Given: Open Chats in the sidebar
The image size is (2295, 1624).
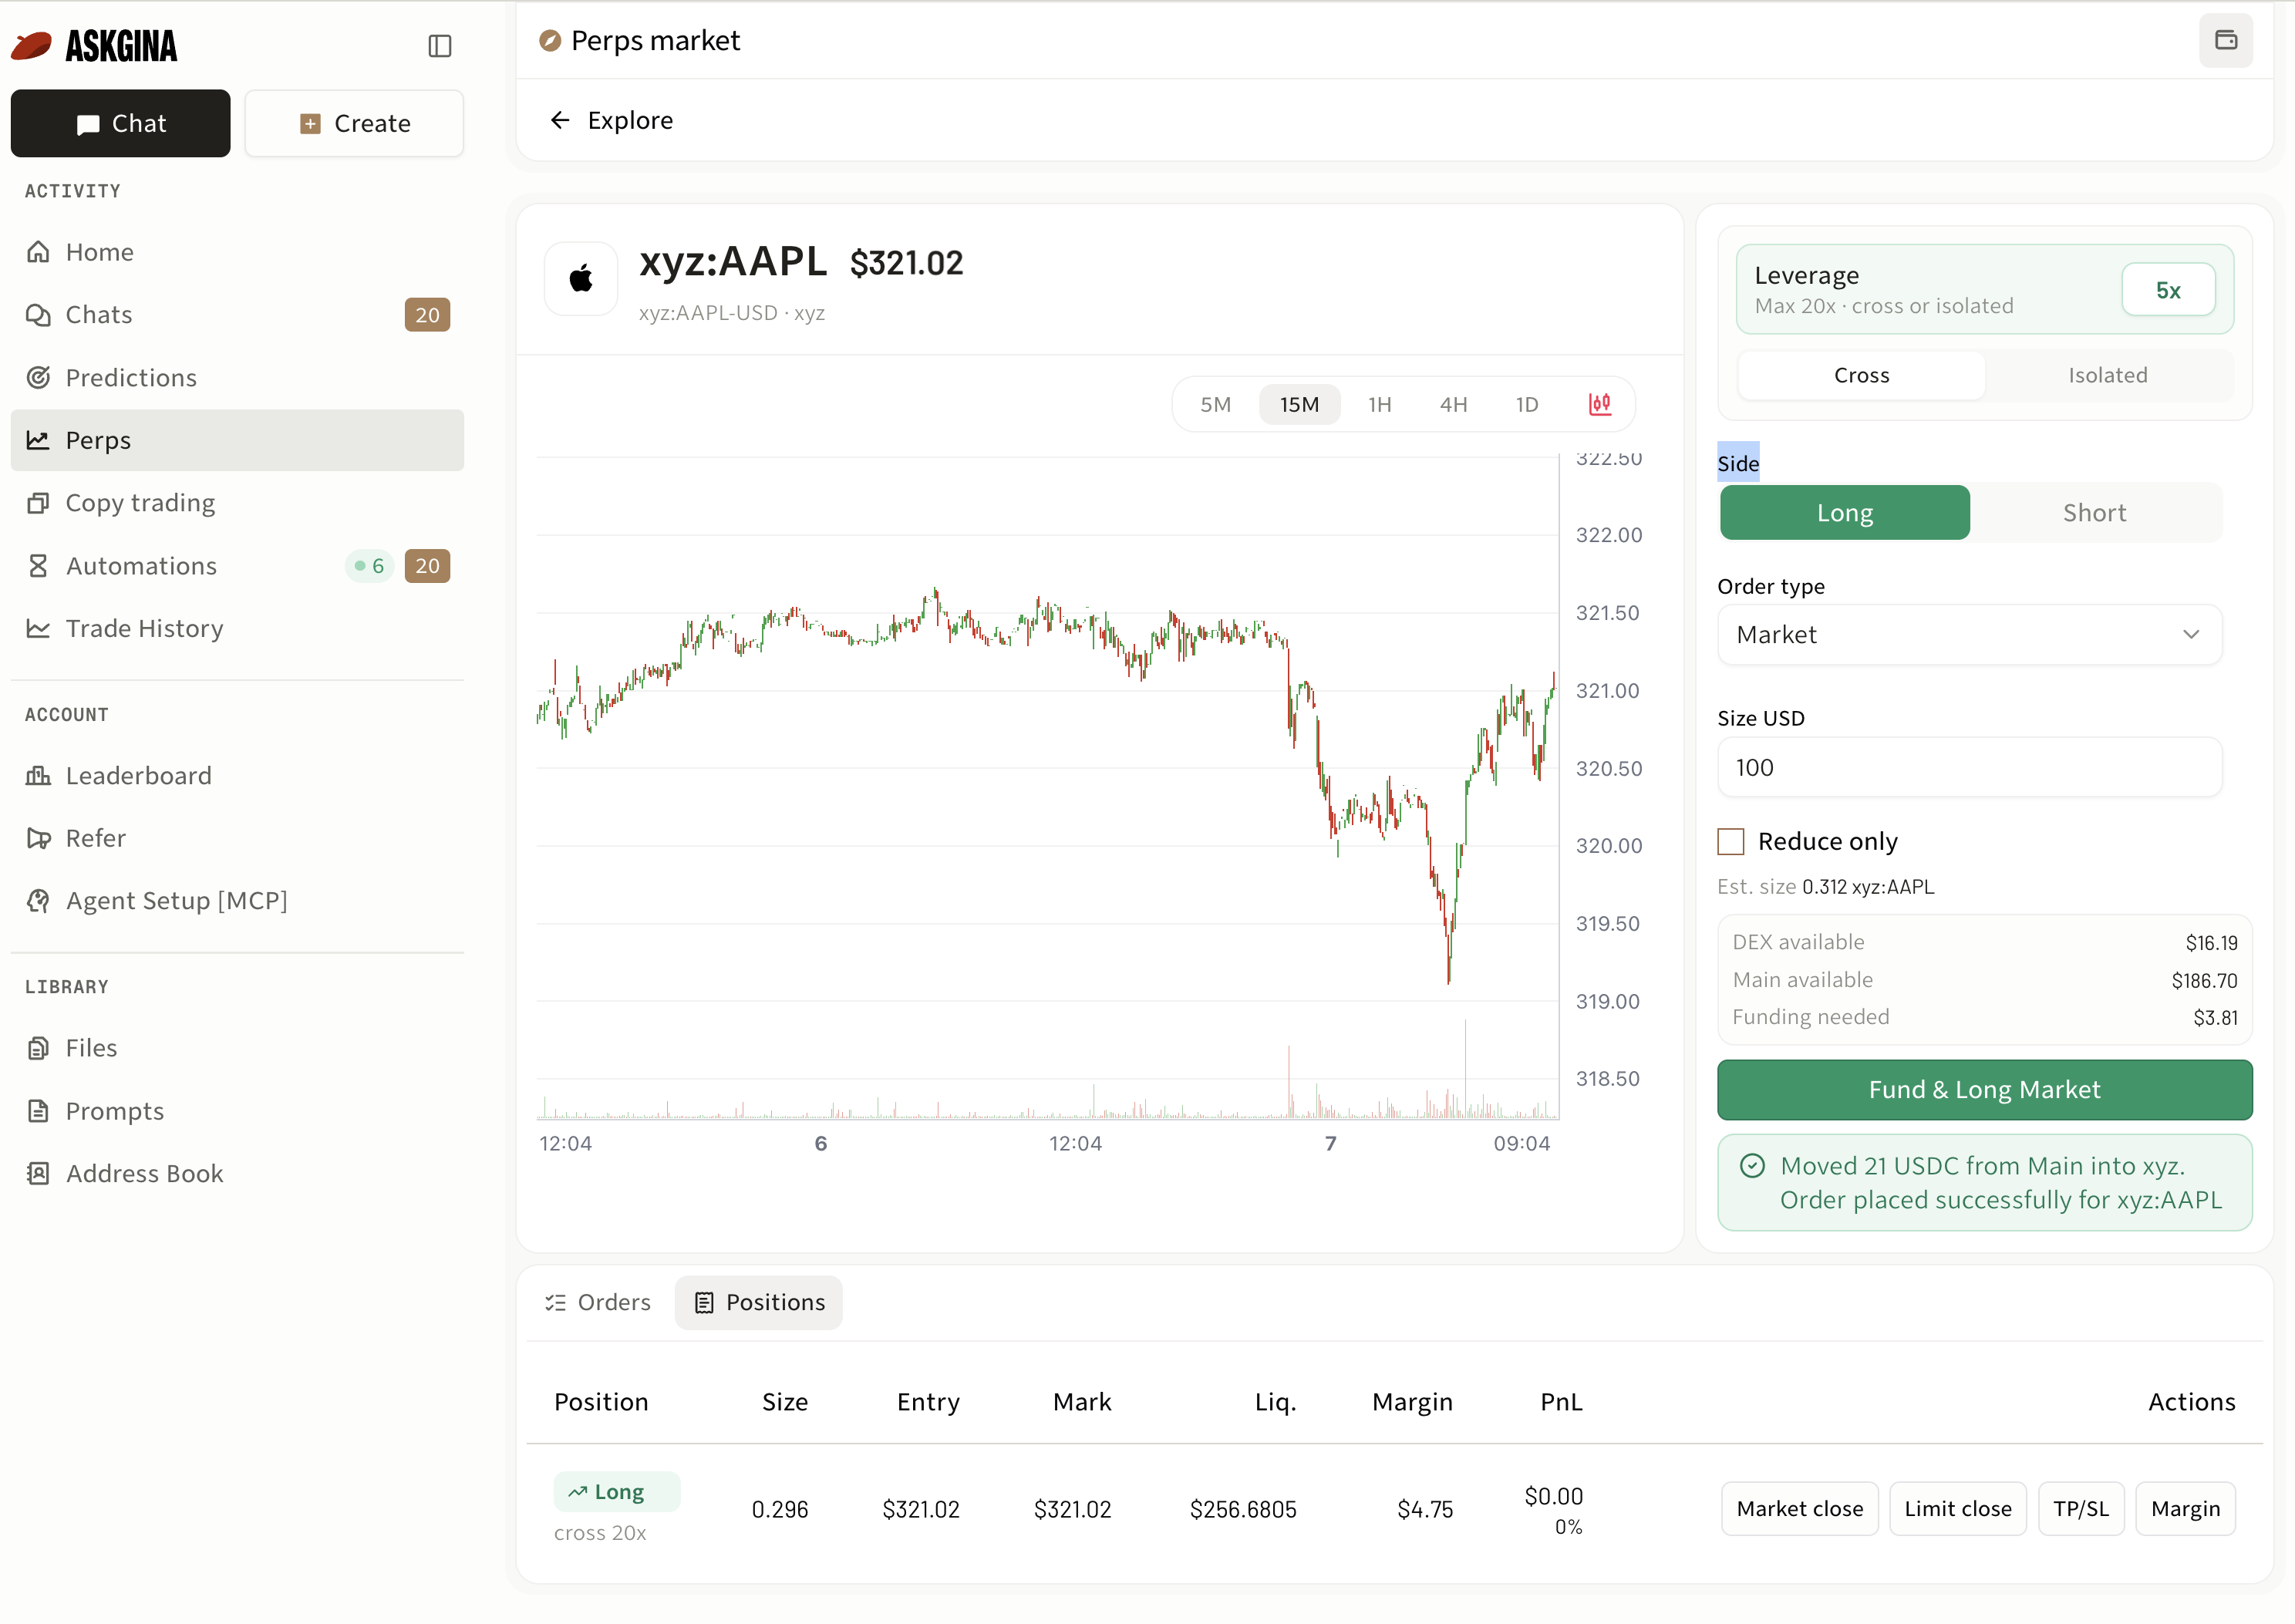Looking at the screenshot, I should (237, 315).
